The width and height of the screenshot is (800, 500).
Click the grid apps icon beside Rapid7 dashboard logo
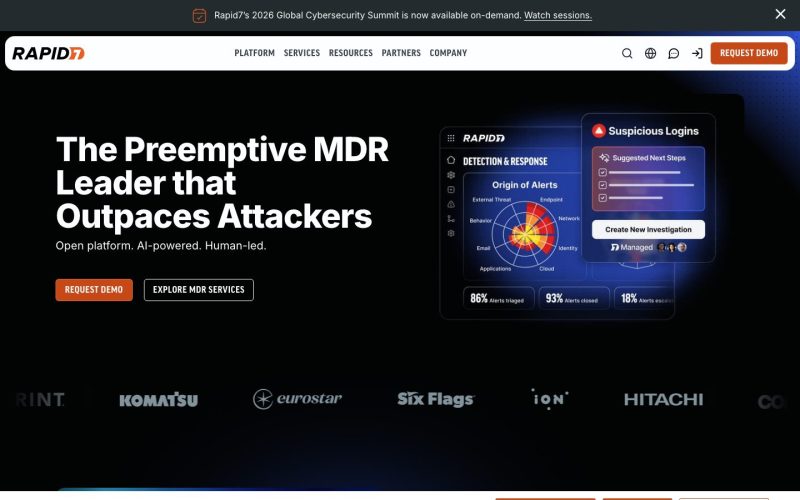(x=451, y=138)
